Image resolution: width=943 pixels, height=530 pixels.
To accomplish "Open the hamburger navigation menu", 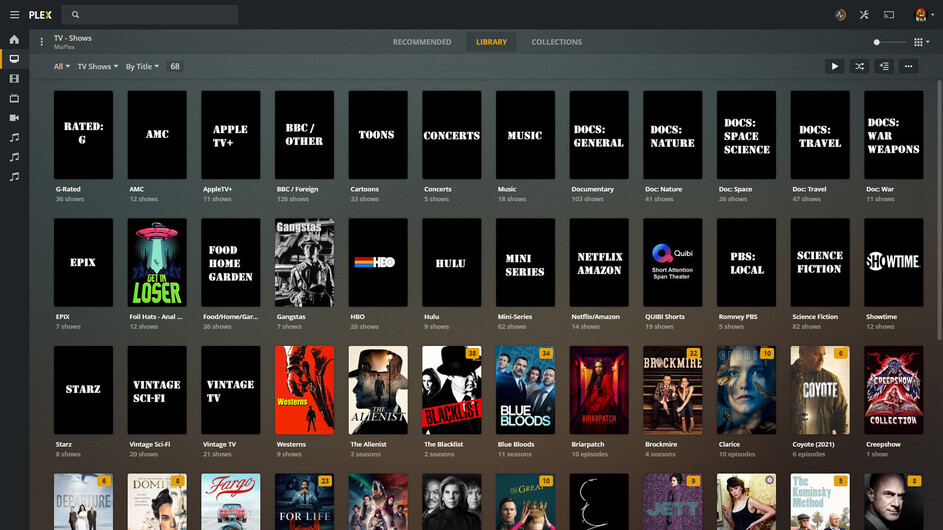I will pos(14,14).
